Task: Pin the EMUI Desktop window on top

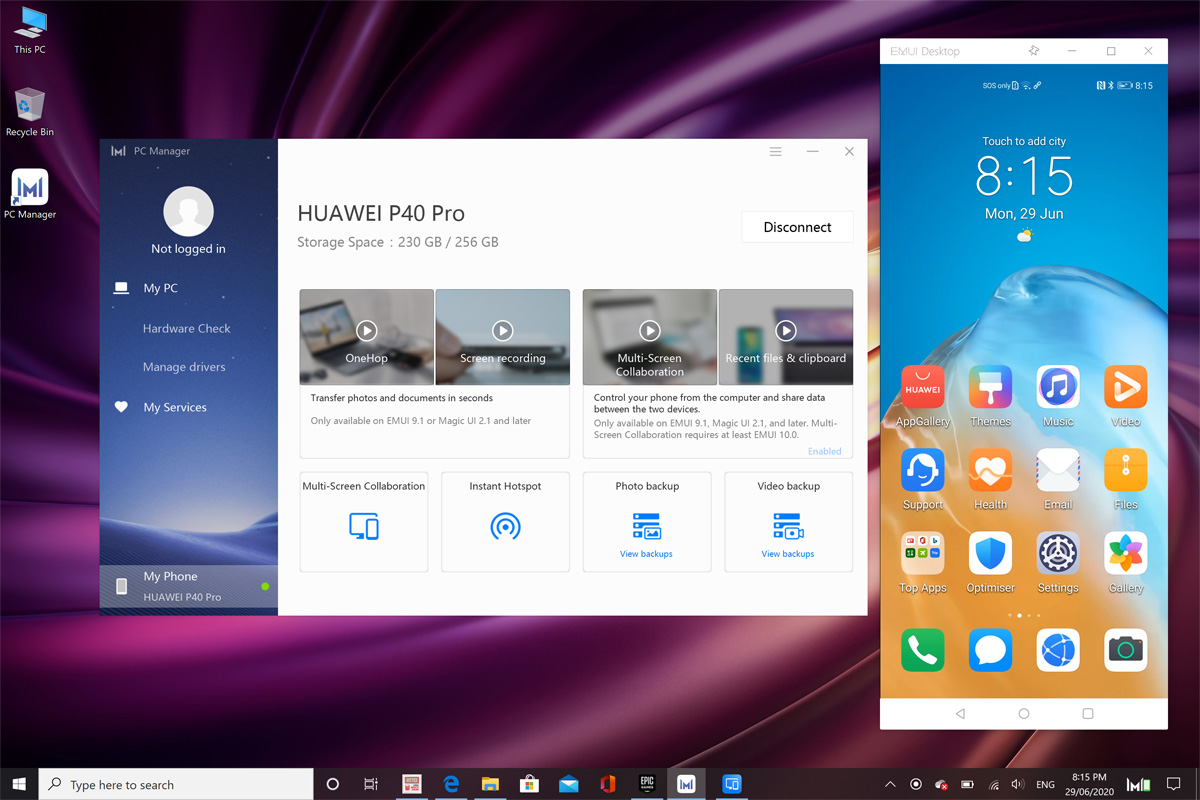Action: click(x=1034, y=51)
